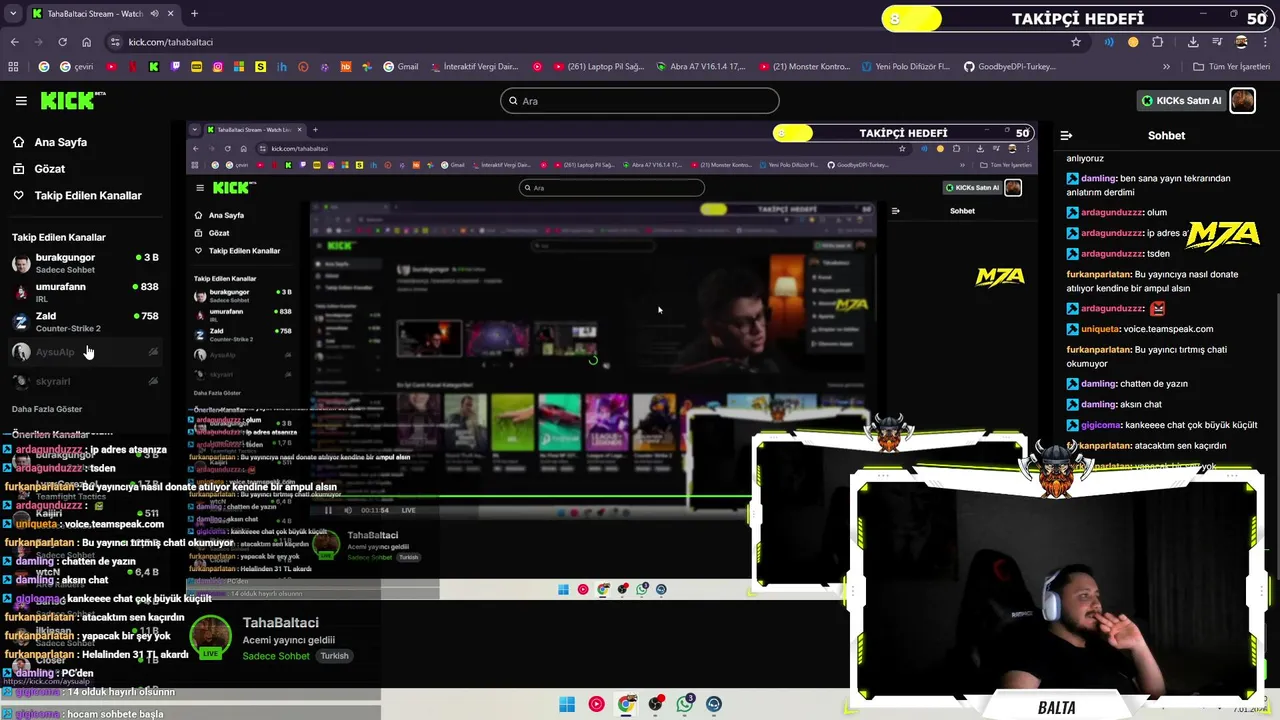
Task: Open WhatsApp from the taskbar
Action: point(685,704)
